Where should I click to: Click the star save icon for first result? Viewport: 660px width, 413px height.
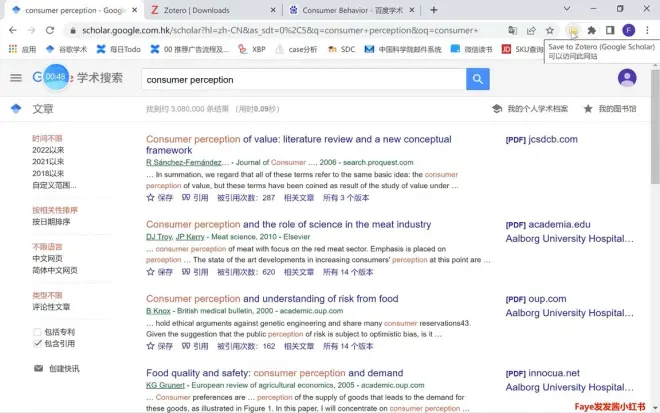[x=150, y=197]
